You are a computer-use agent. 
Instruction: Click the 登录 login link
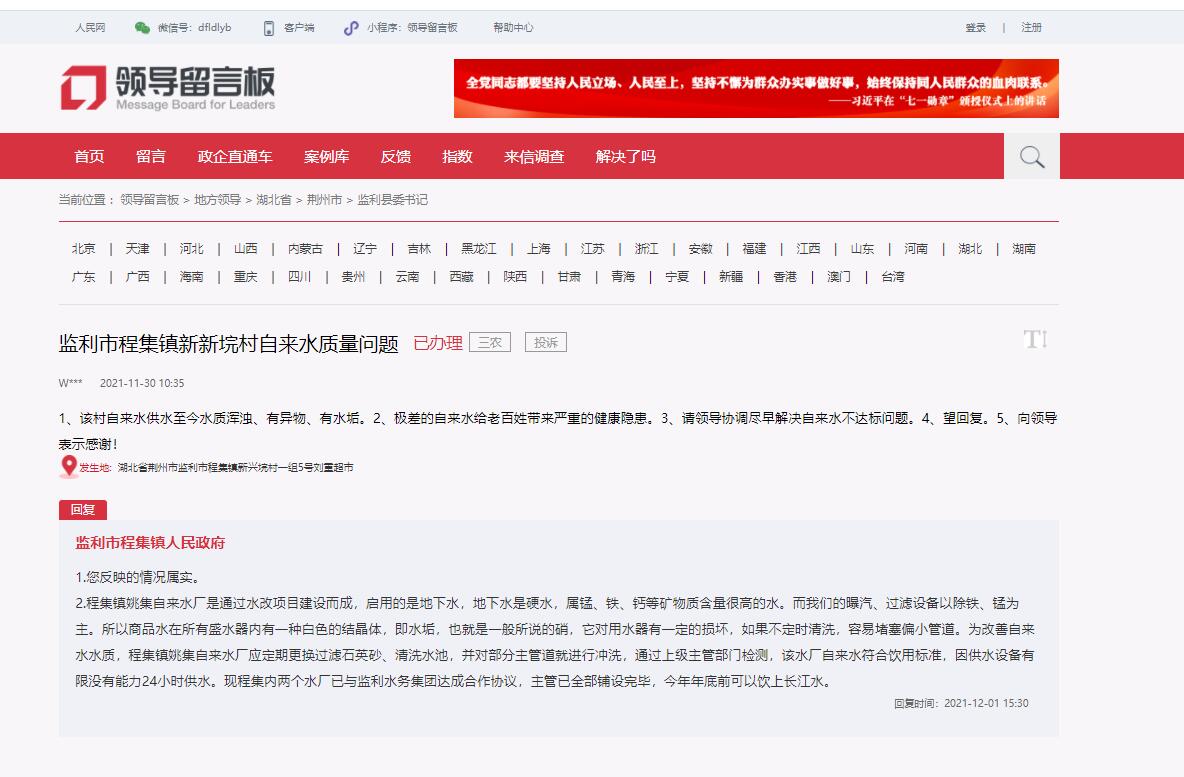975,28
